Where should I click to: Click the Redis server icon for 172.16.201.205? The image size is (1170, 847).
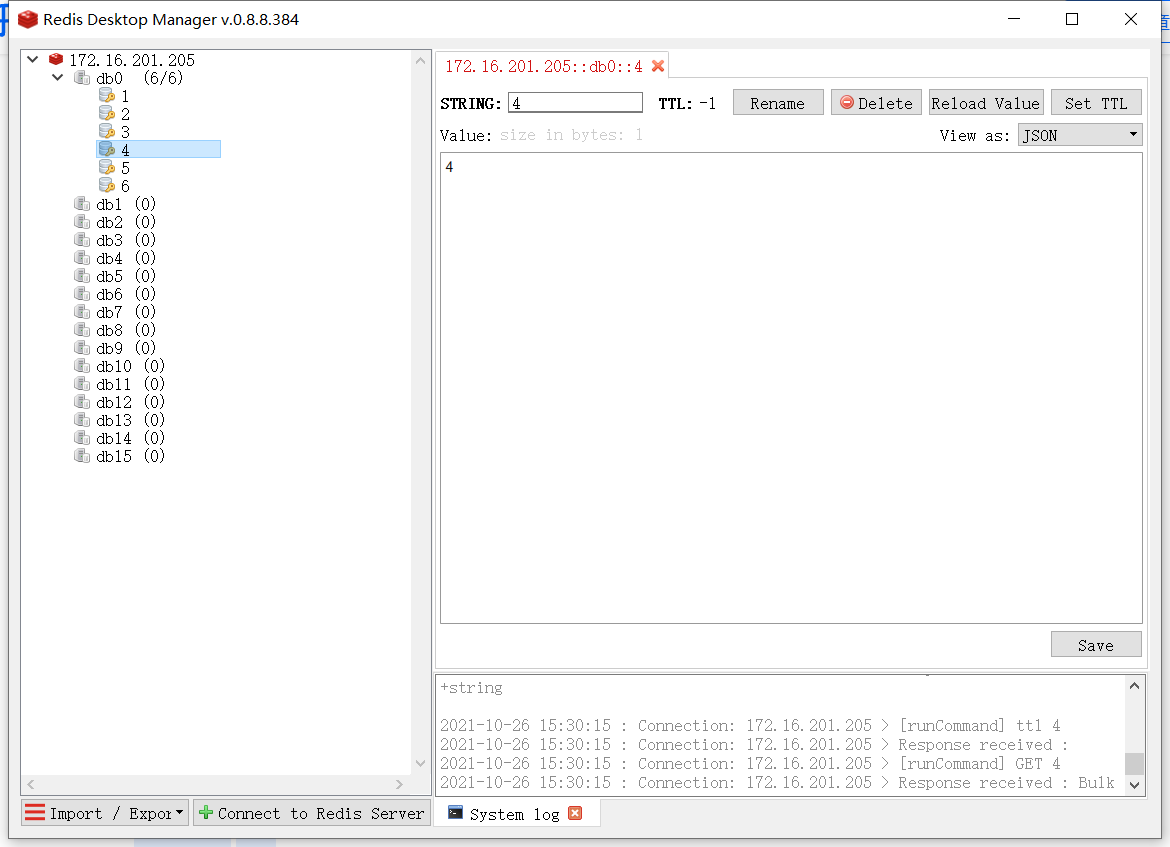click(56, 60)
